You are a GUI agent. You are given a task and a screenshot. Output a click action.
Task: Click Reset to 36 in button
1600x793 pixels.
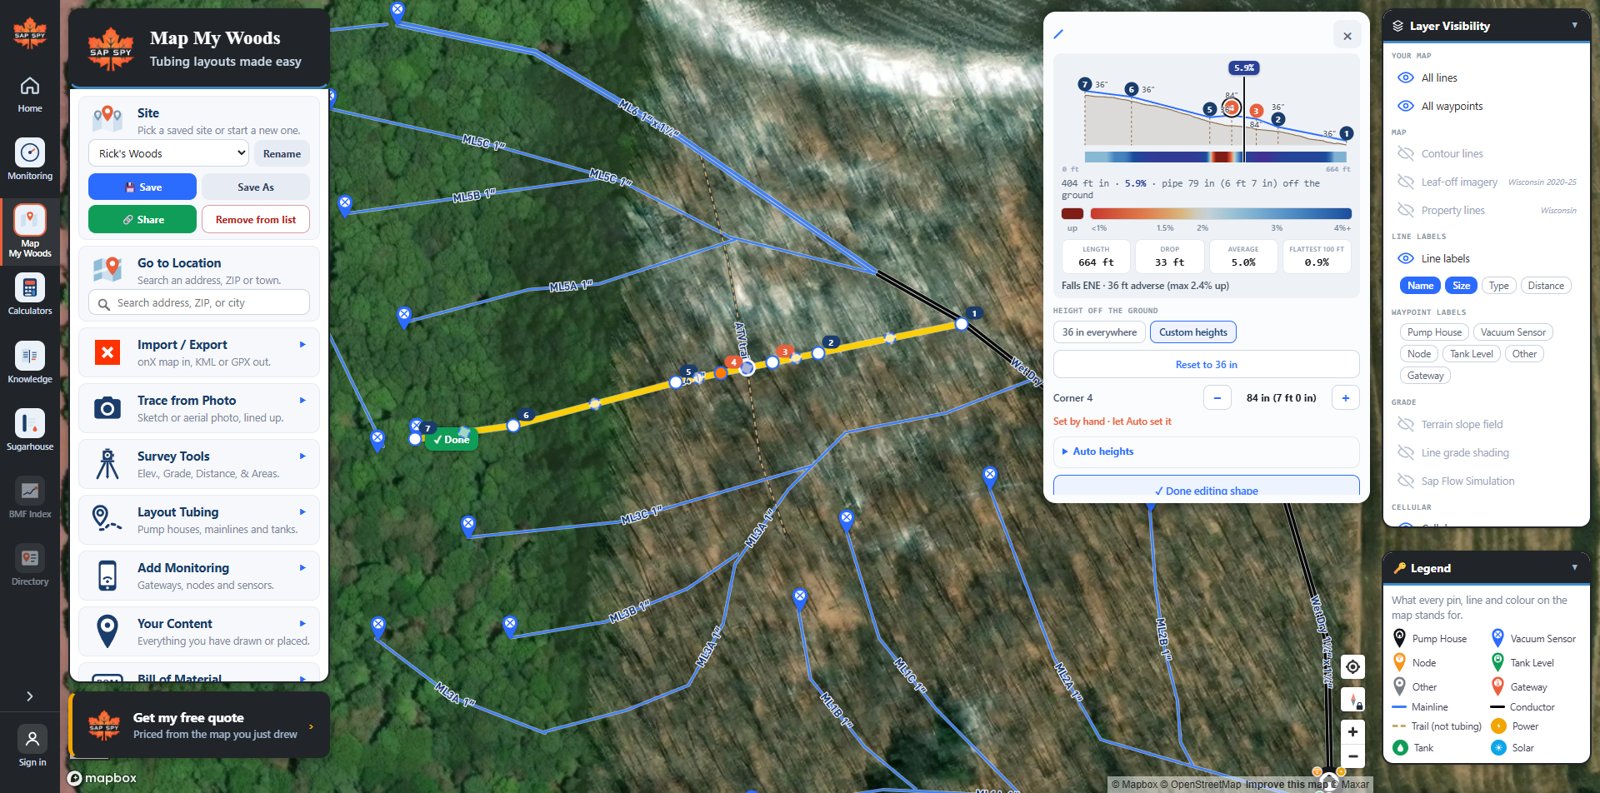click(1206, 364)
